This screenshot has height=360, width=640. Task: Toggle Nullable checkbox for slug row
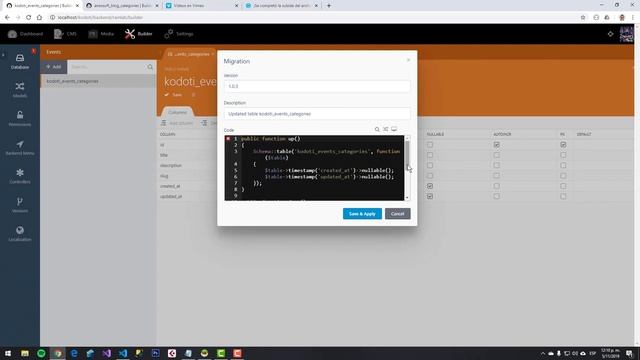click(430, 176)
